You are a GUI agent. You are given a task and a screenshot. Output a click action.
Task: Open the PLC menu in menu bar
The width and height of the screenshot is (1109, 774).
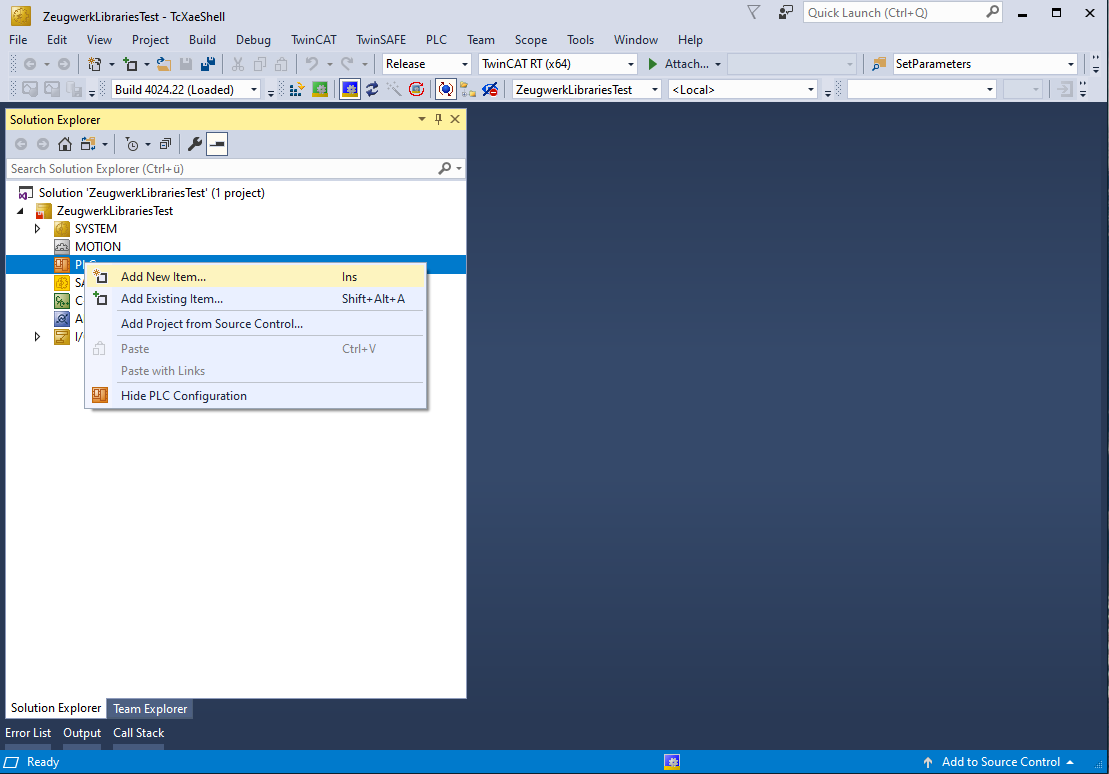coord(436,40)
